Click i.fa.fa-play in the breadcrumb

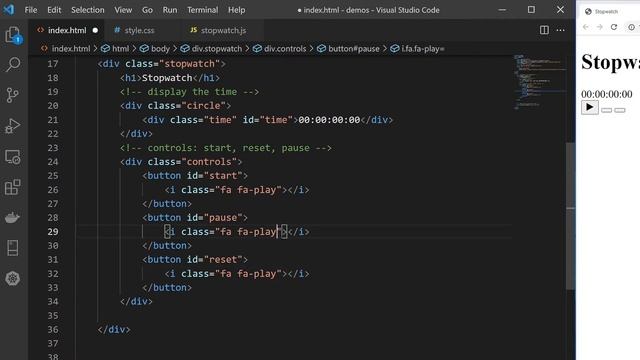422,49
